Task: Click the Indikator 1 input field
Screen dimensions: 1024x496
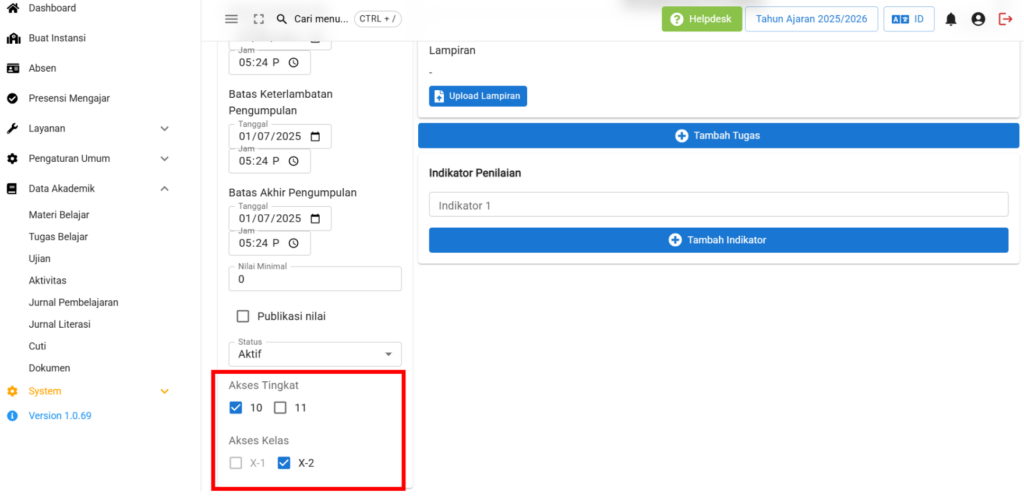Action: pos(718,205)
